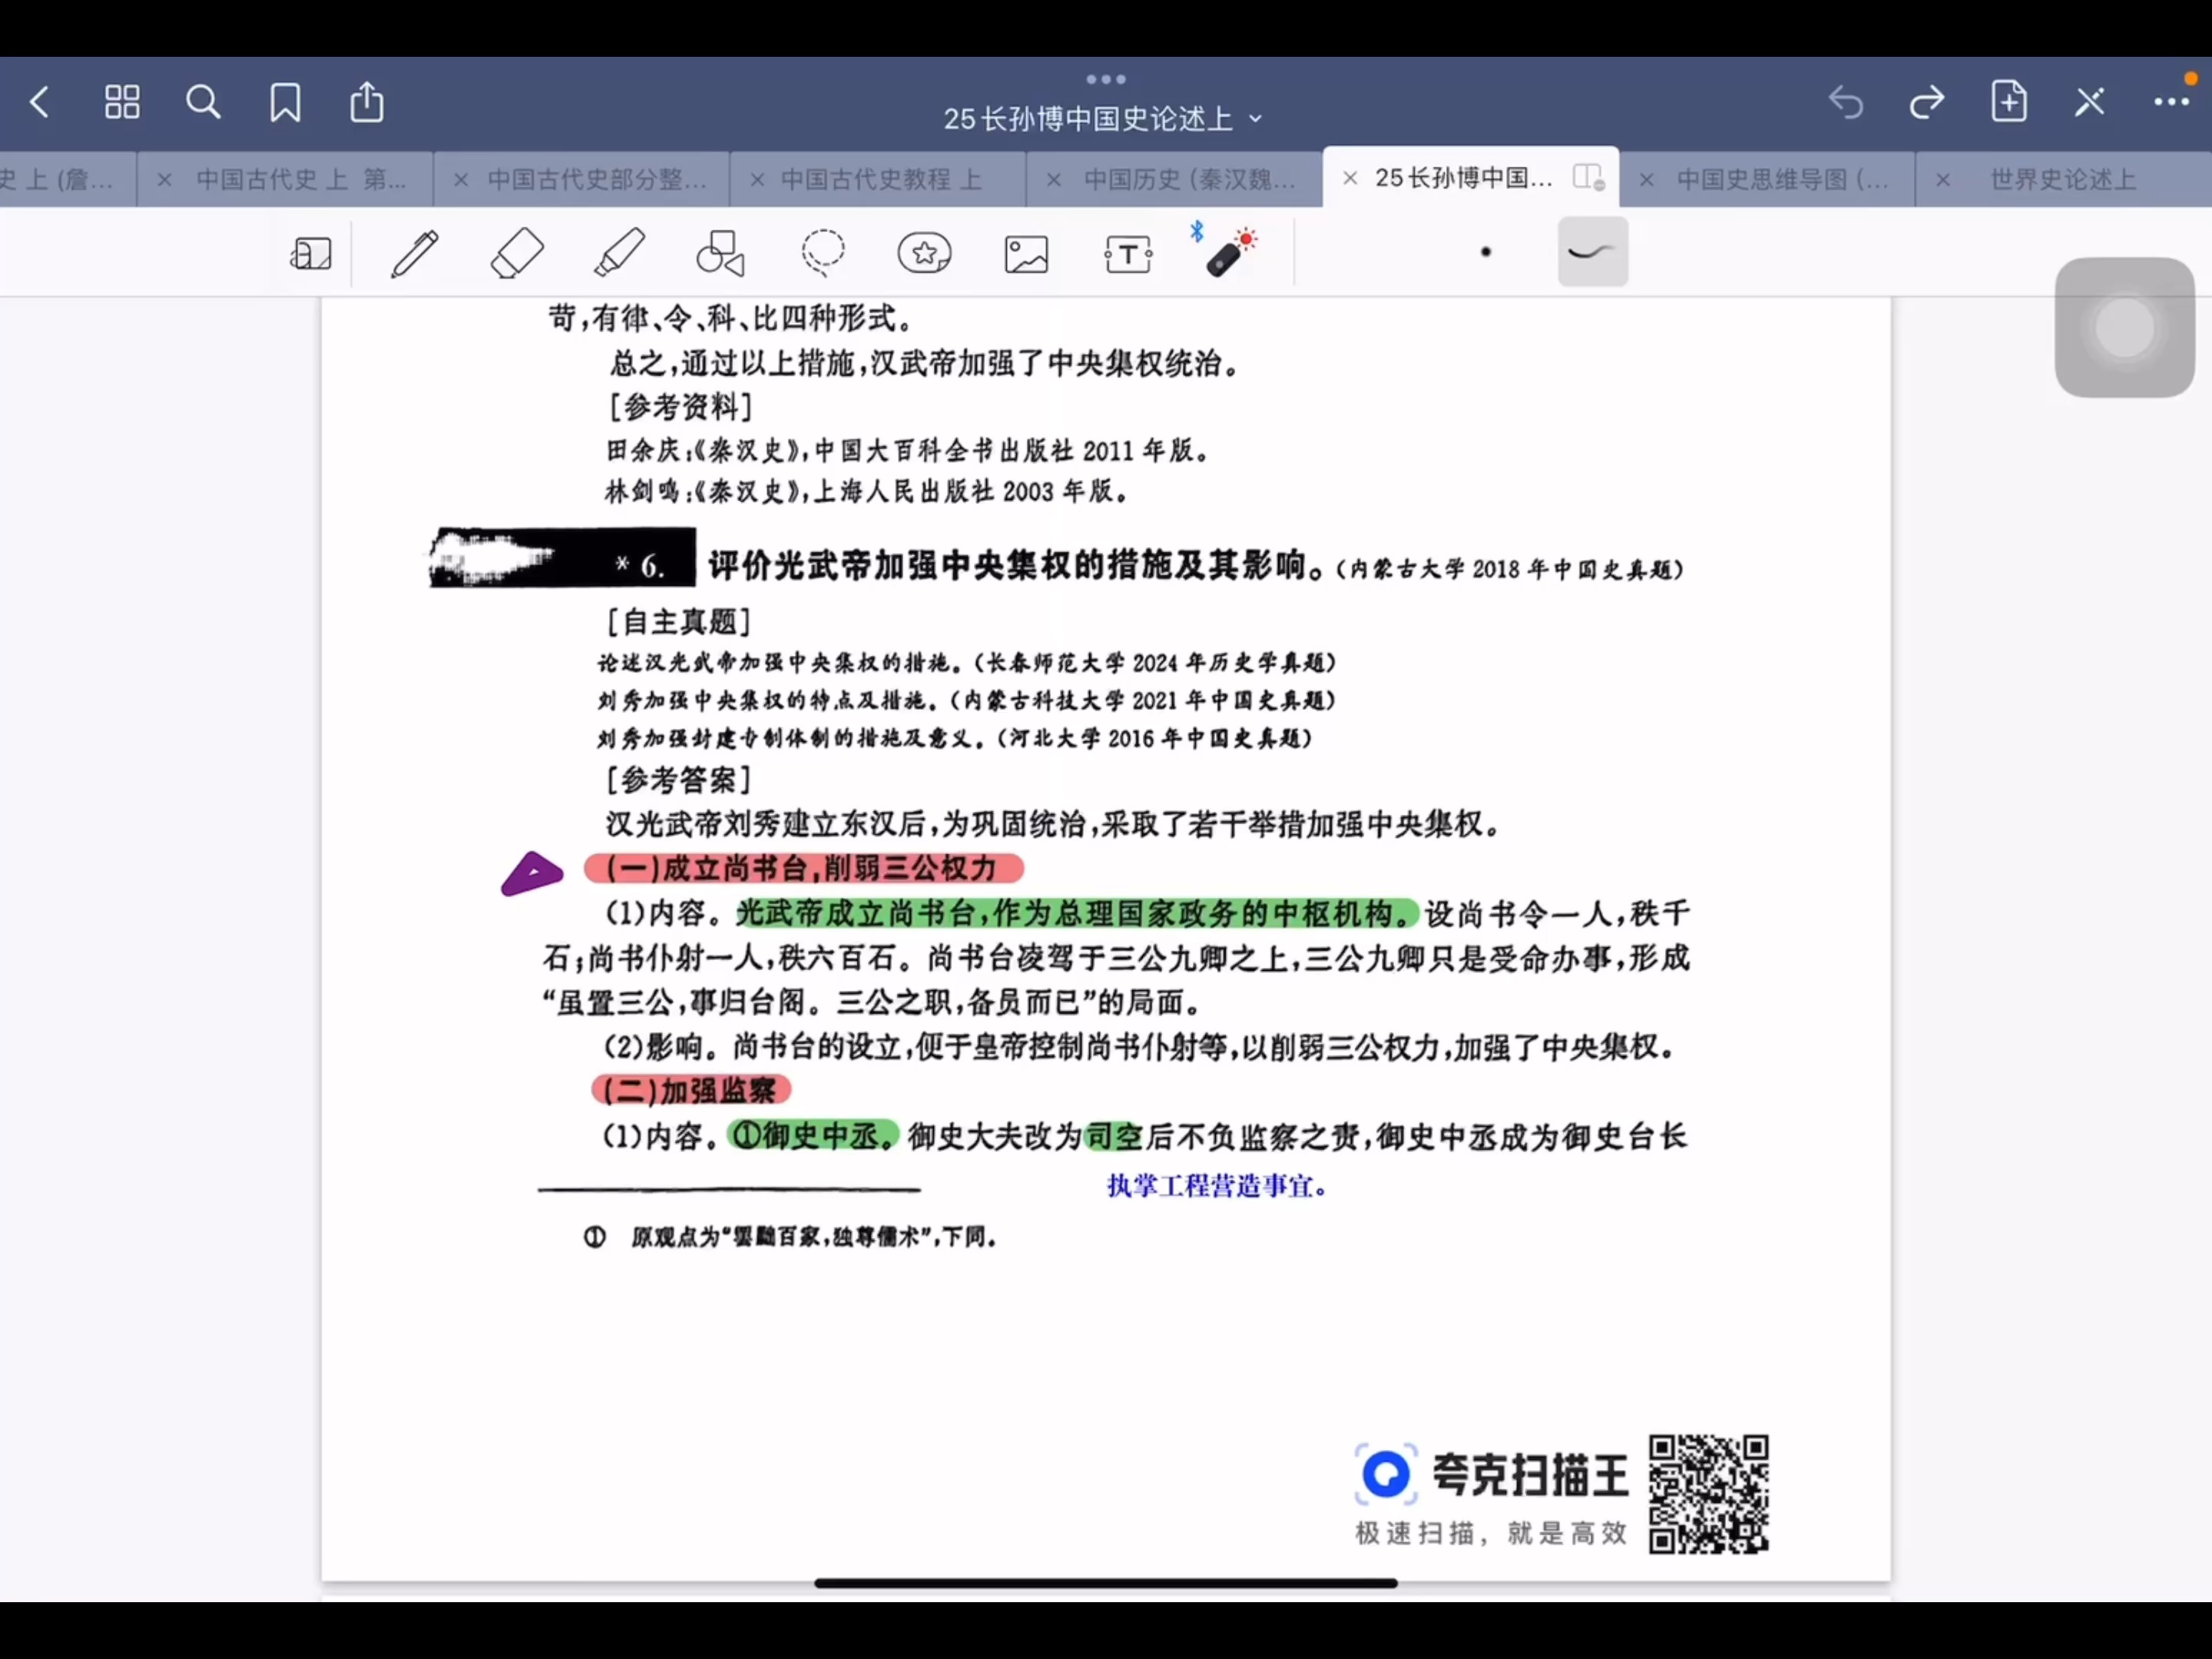This screenshot has width=2212, height=1659.
Task: Close the 中国历史 (秦汉魏... tab
Action: click(x=1054, y=180)
